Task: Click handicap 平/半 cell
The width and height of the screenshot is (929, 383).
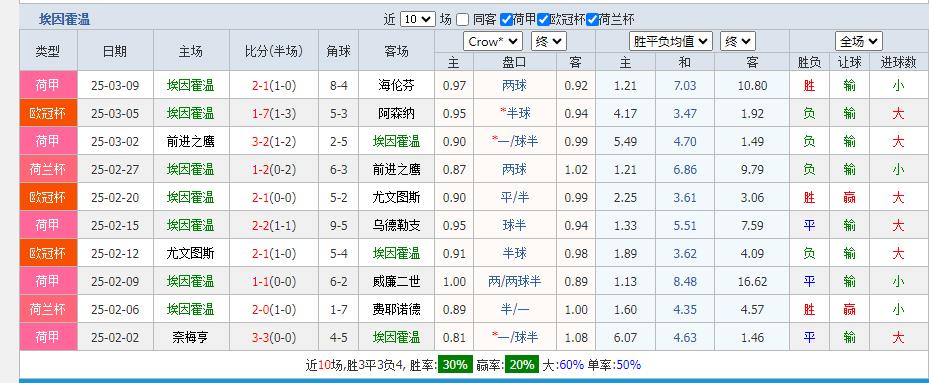Action: point(514,197)
